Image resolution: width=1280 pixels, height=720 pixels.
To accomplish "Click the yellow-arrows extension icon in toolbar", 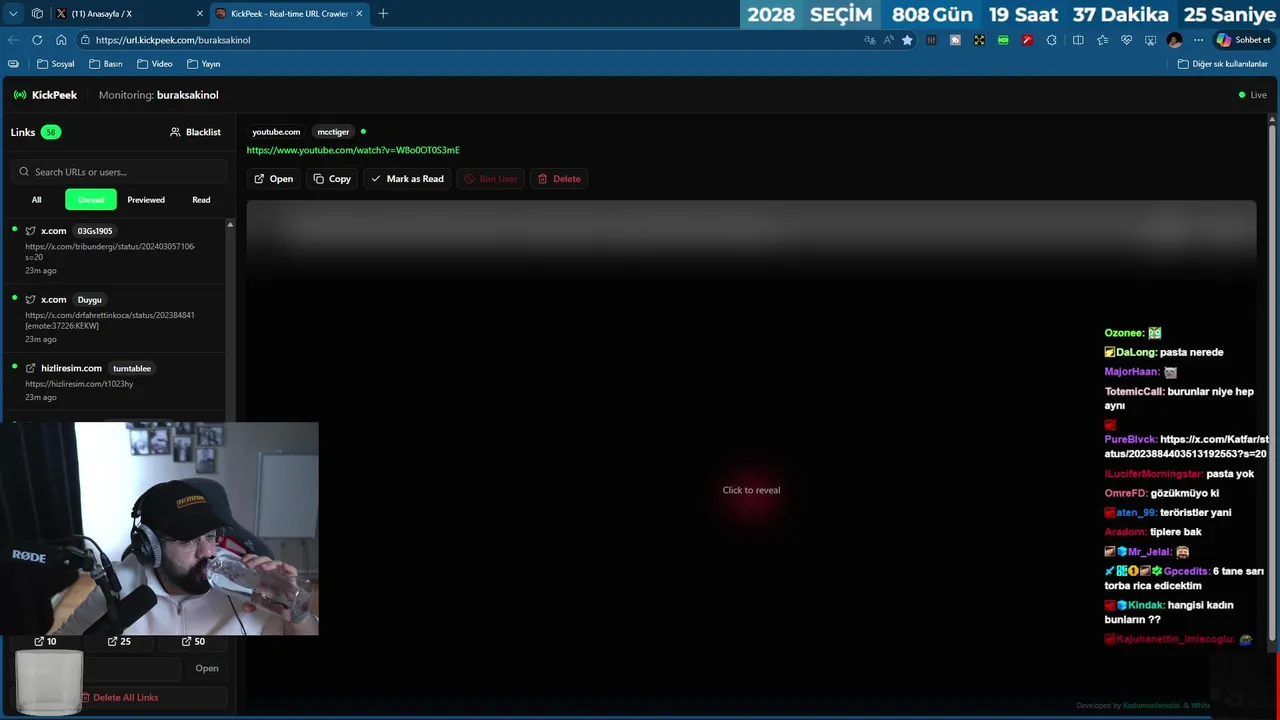I will 979,40.
